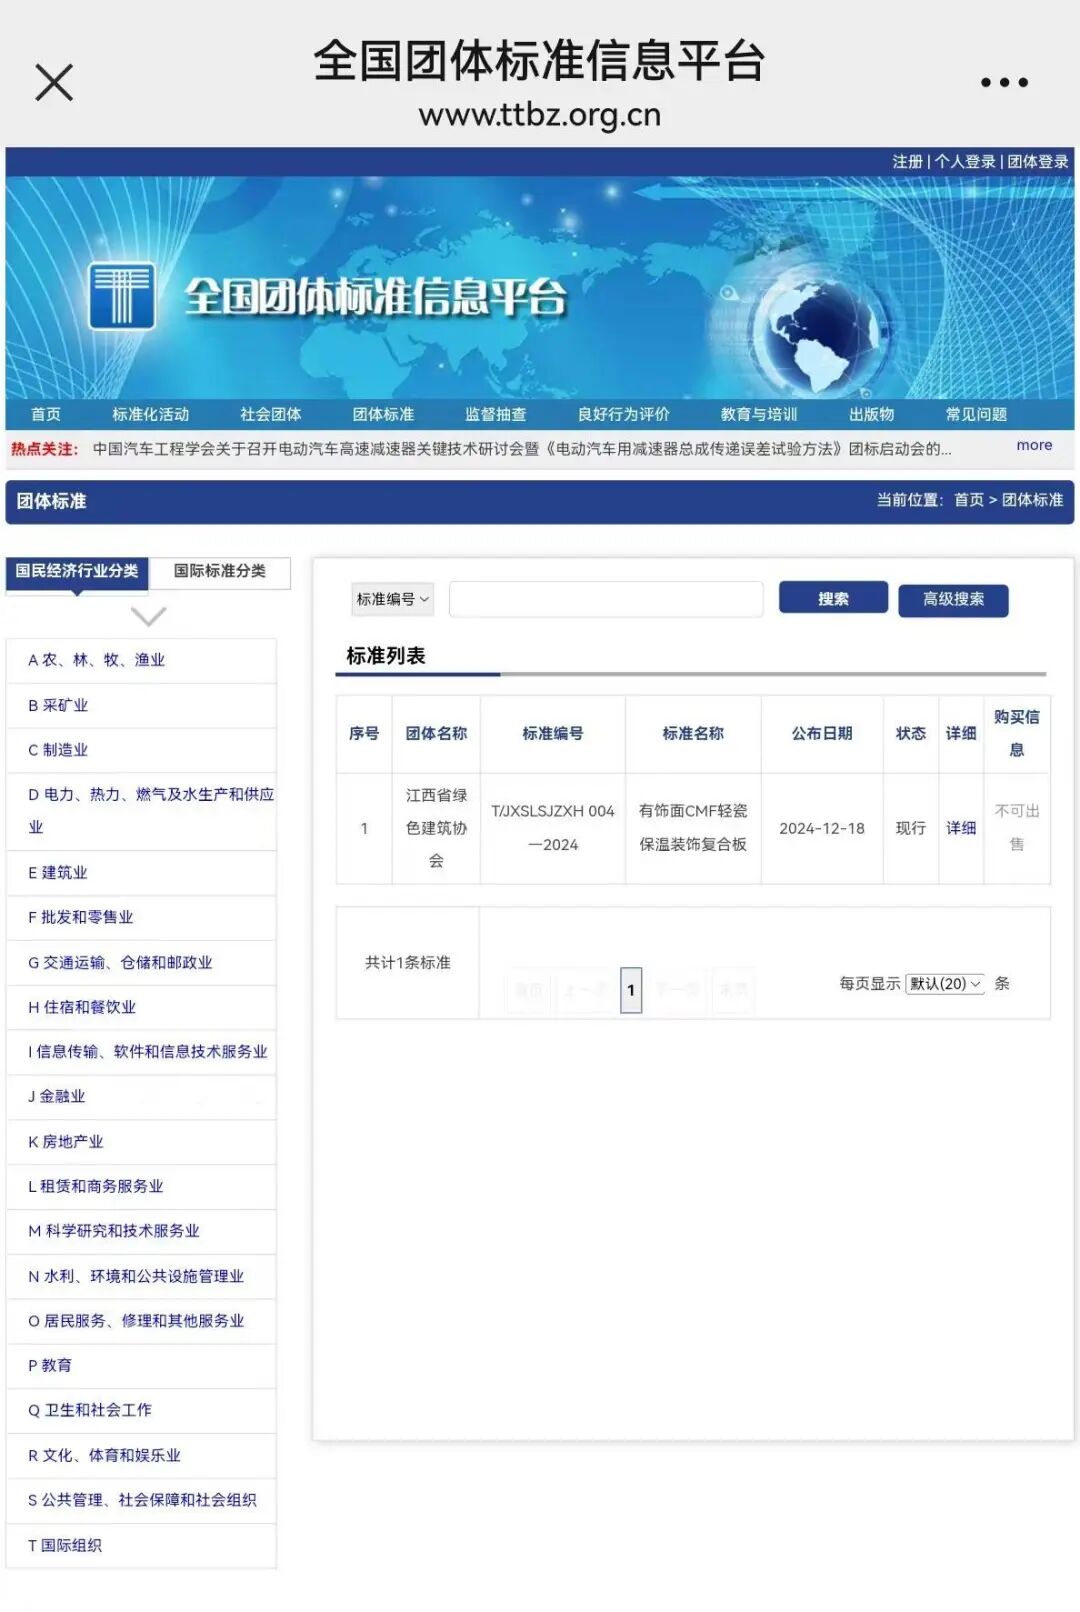Click the 搜索 button

click(x=833, y=598)
